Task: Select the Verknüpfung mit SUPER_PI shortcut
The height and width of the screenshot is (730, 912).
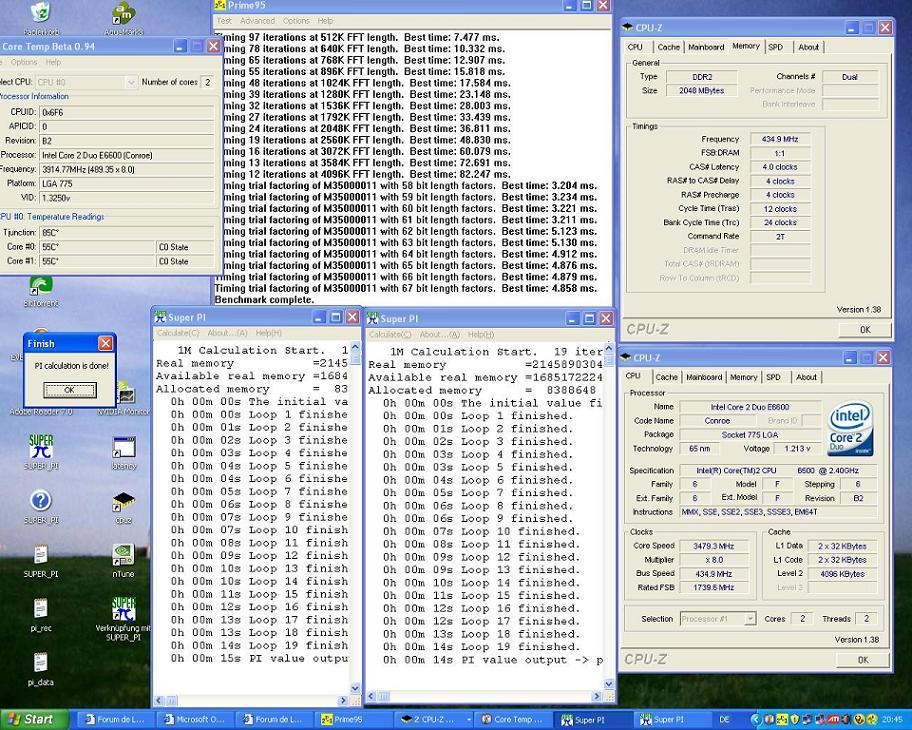Action: (x=123, y=608)
